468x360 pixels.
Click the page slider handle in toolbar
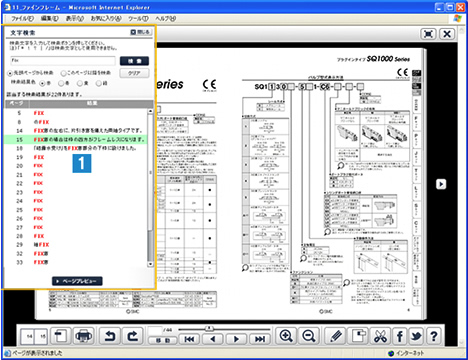click(209, 329)
